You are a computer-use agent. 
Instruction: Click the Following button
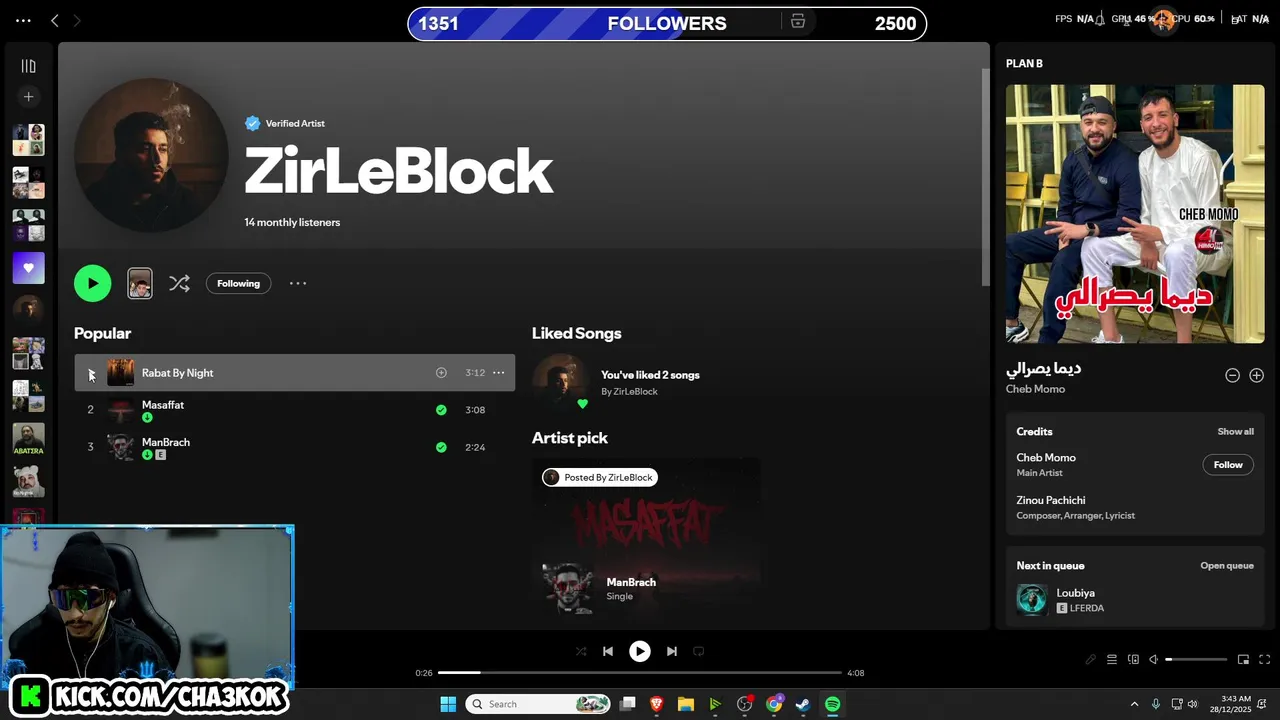tap(238, 283)
